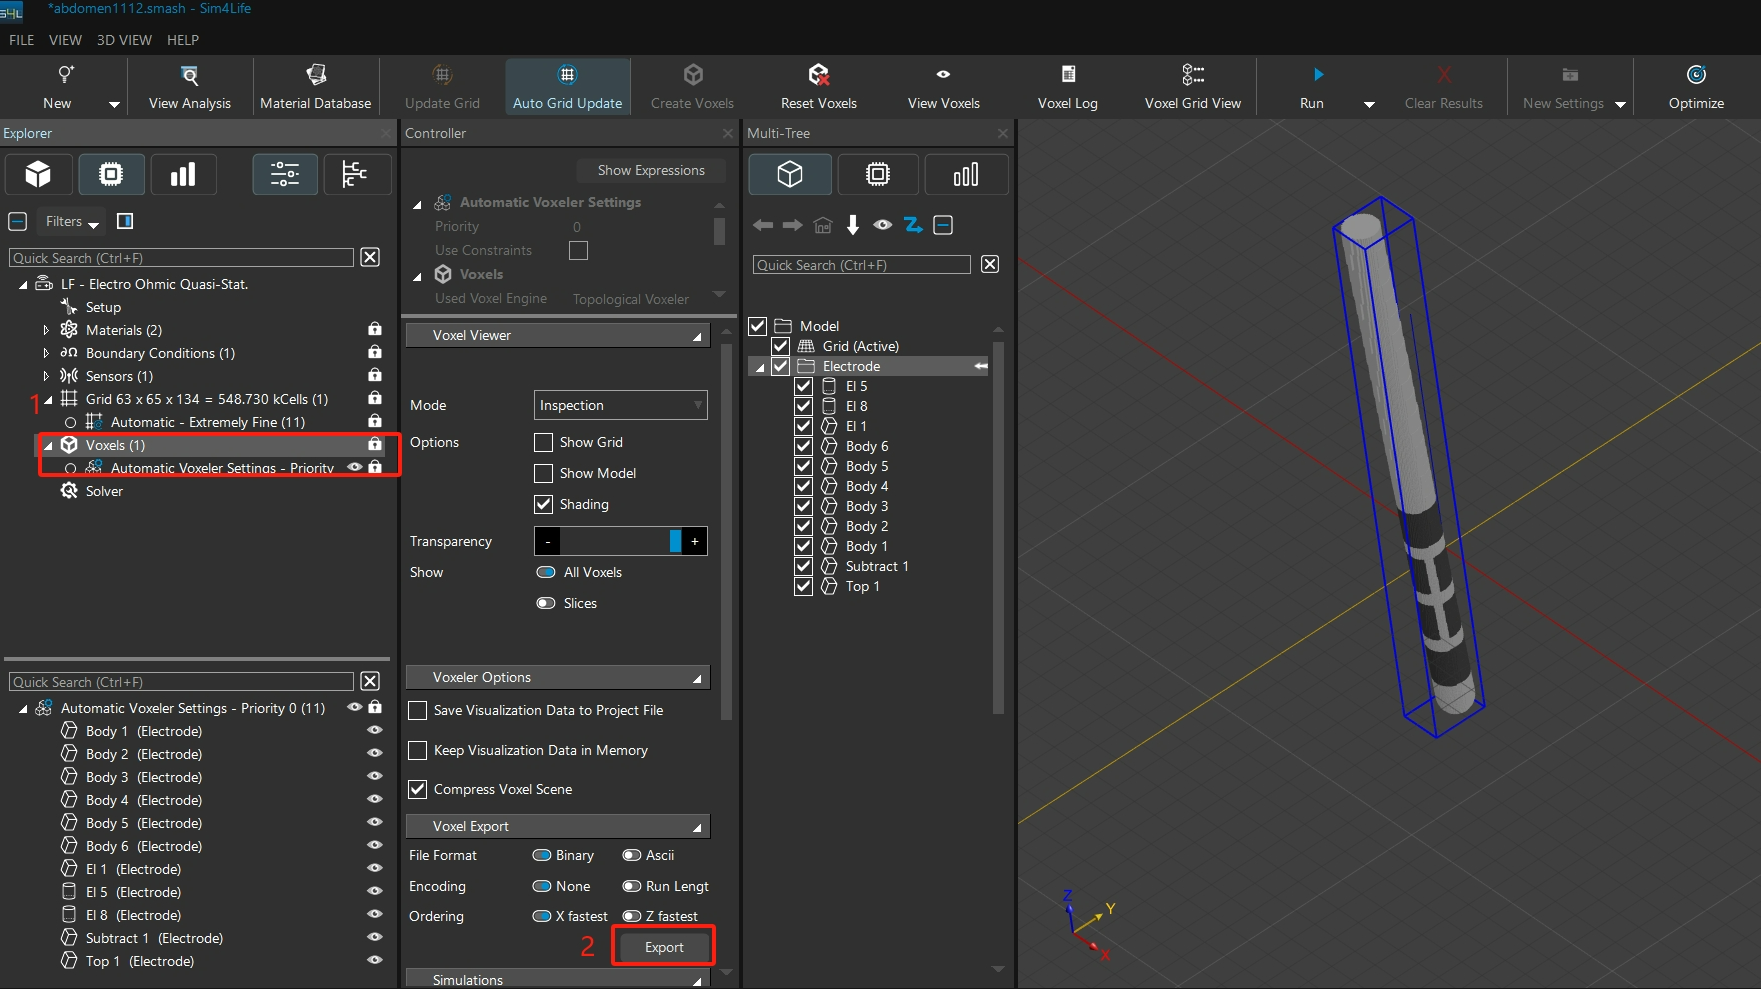This screenshot has width=1761, height=989.
Task: Open the Material Database tool
Action: click(x=315, y=86)
